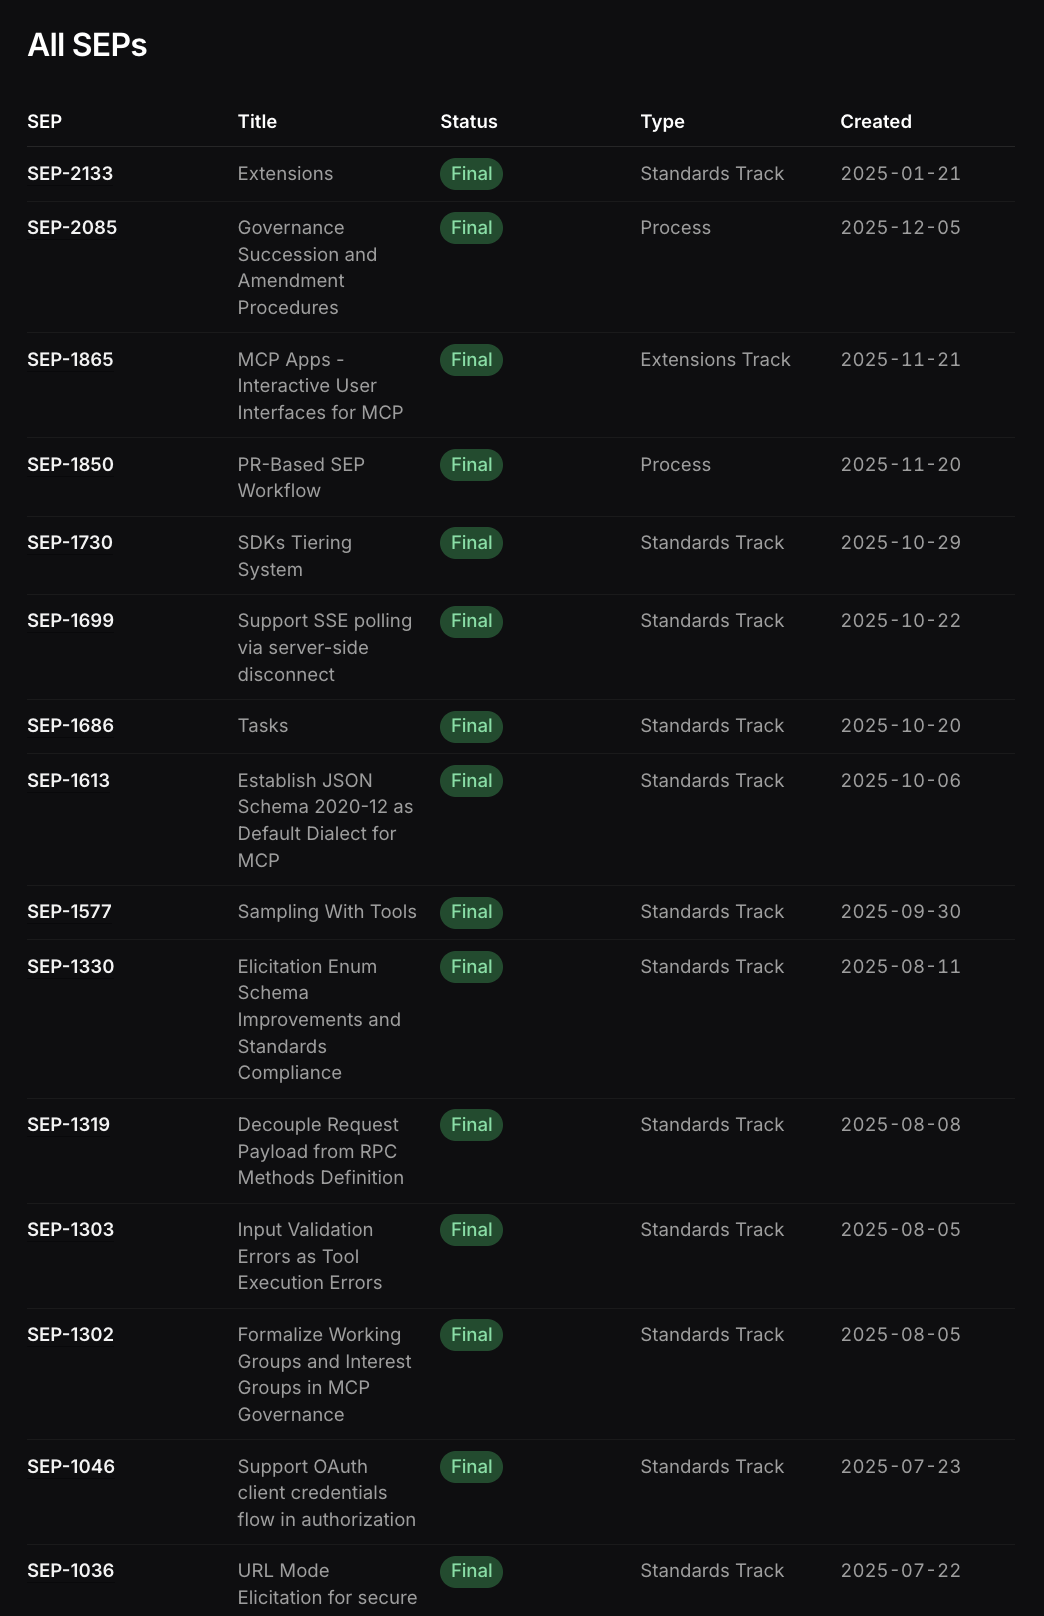The height and width of the screenshot is (1616, 1044).
Task: Open the SEP-2133 link
Action: tap(70, 174)
